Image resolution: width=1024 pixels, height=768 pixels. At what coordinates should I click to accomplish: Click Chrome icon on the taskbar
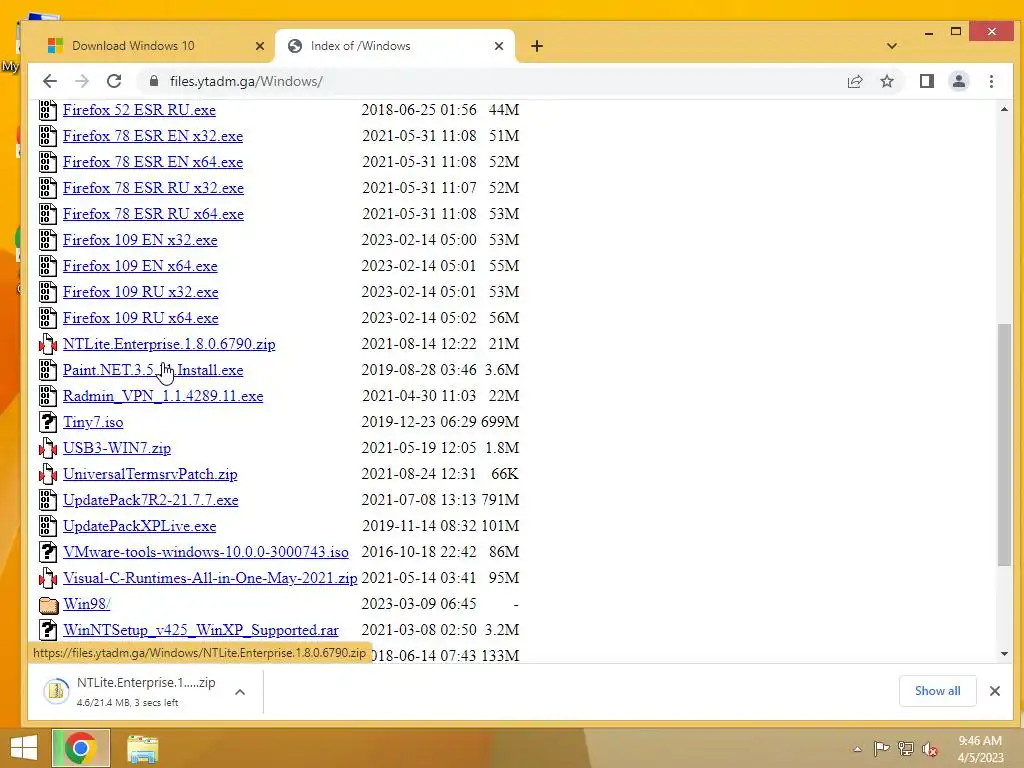(x=81, y=748)
